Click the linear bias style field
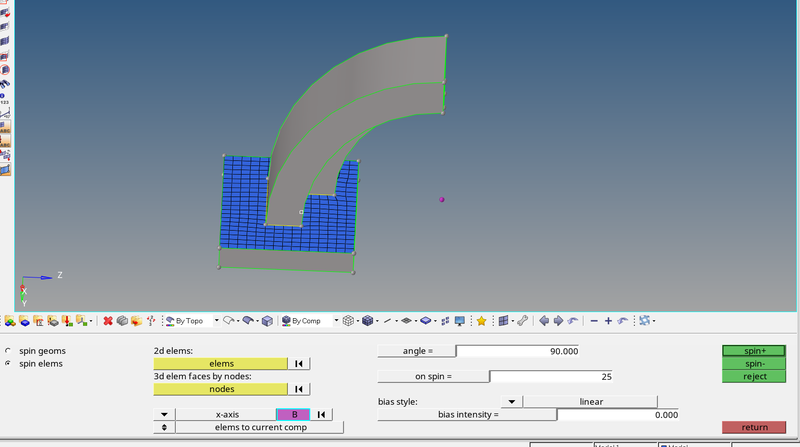 590,402
